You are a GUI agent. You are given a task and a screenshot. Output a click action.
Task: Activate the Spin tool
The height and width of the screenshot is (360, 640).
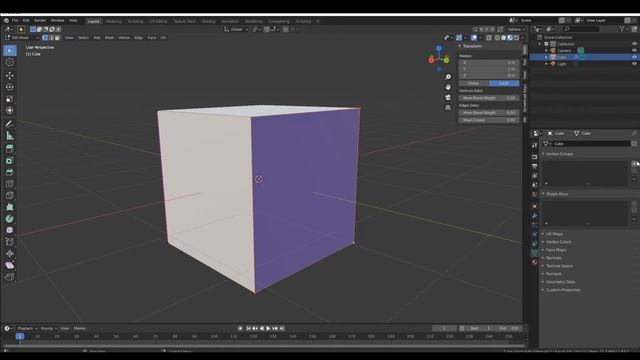coord(10,218)
